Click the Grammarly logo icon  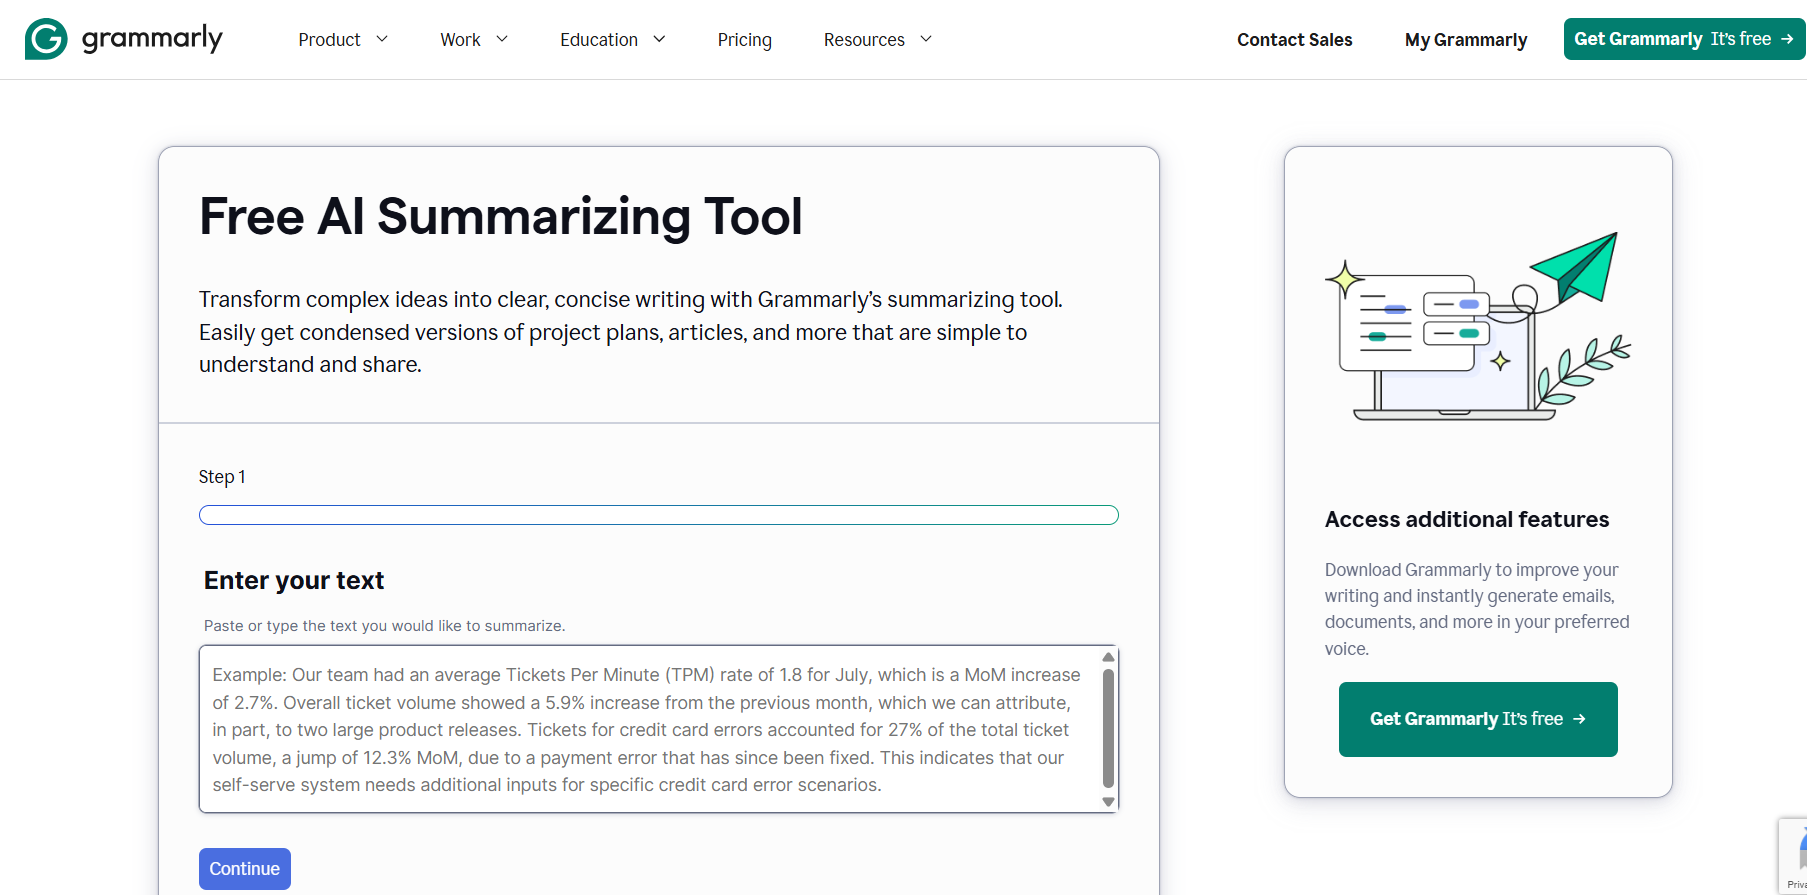click(x=46, y=39)
